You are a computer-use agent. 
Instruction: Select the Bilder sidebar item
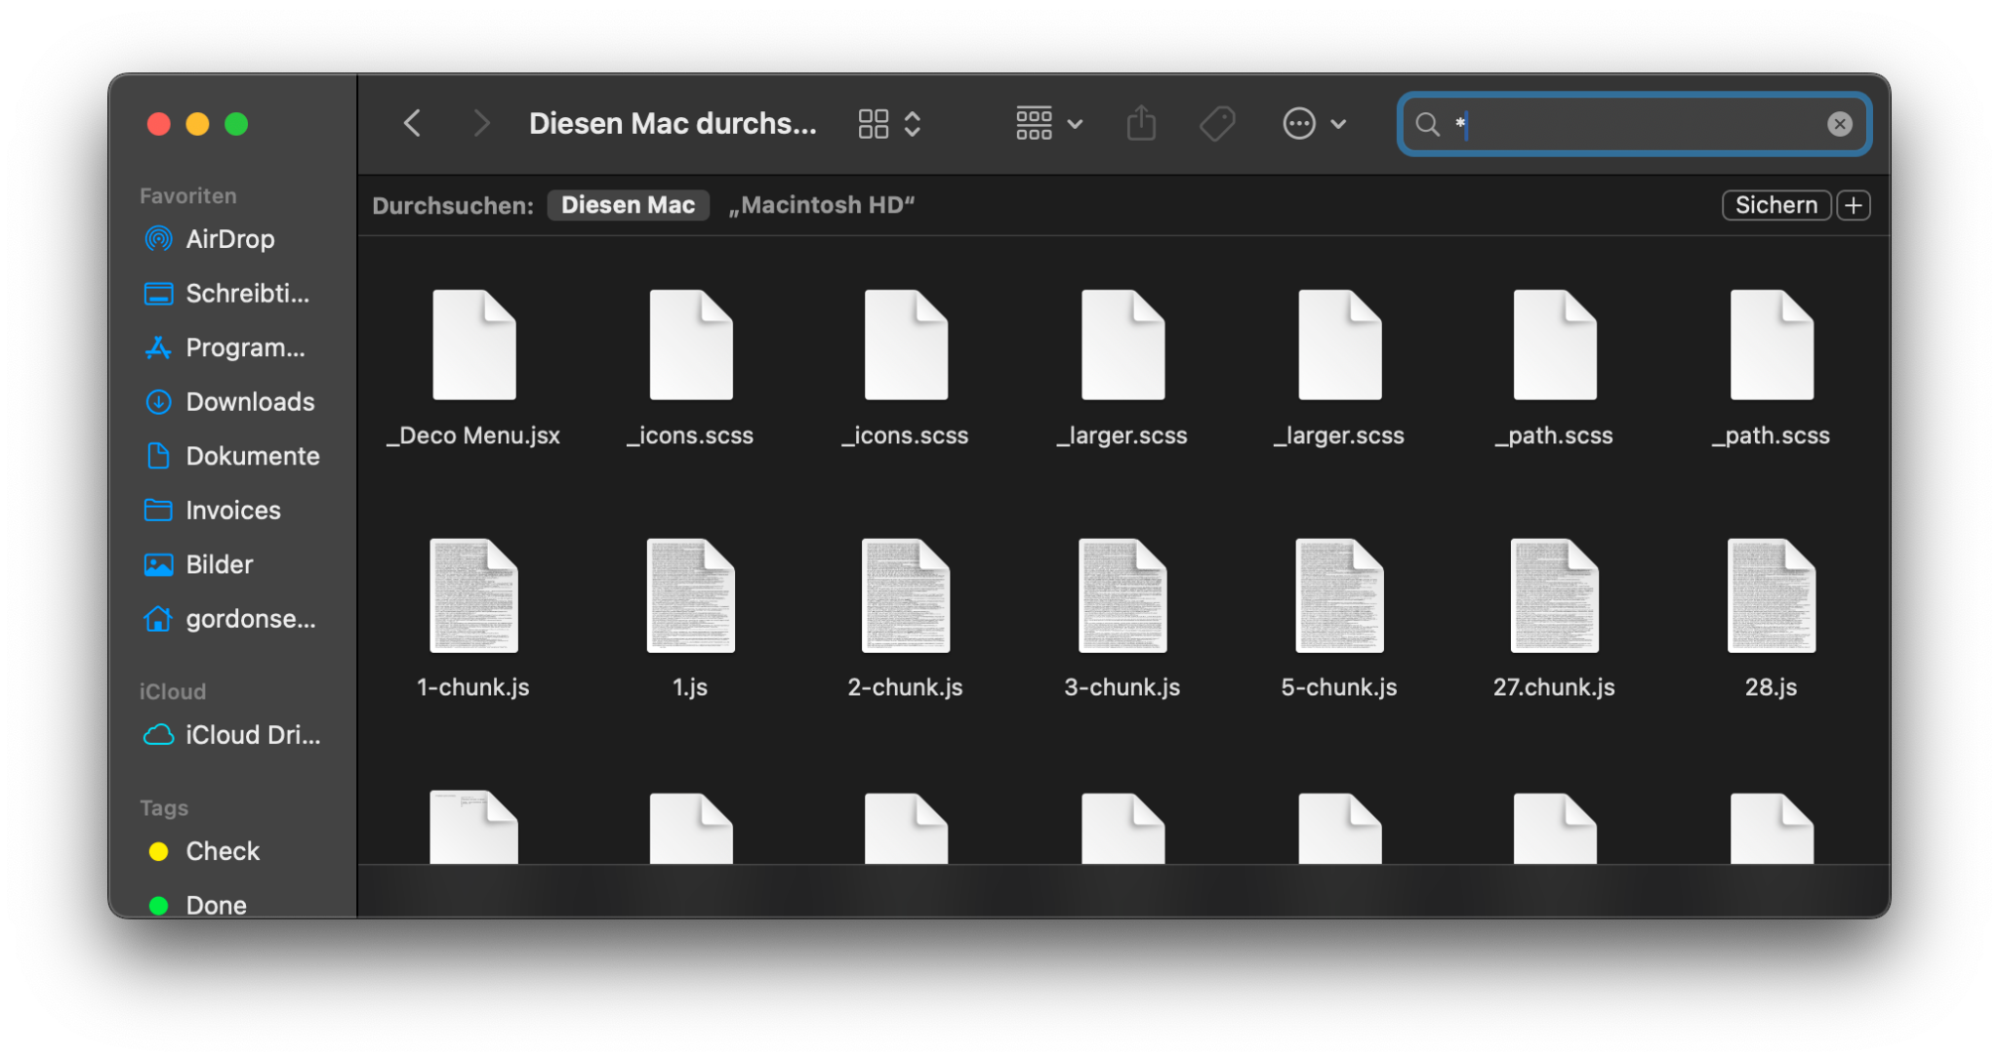219,565
